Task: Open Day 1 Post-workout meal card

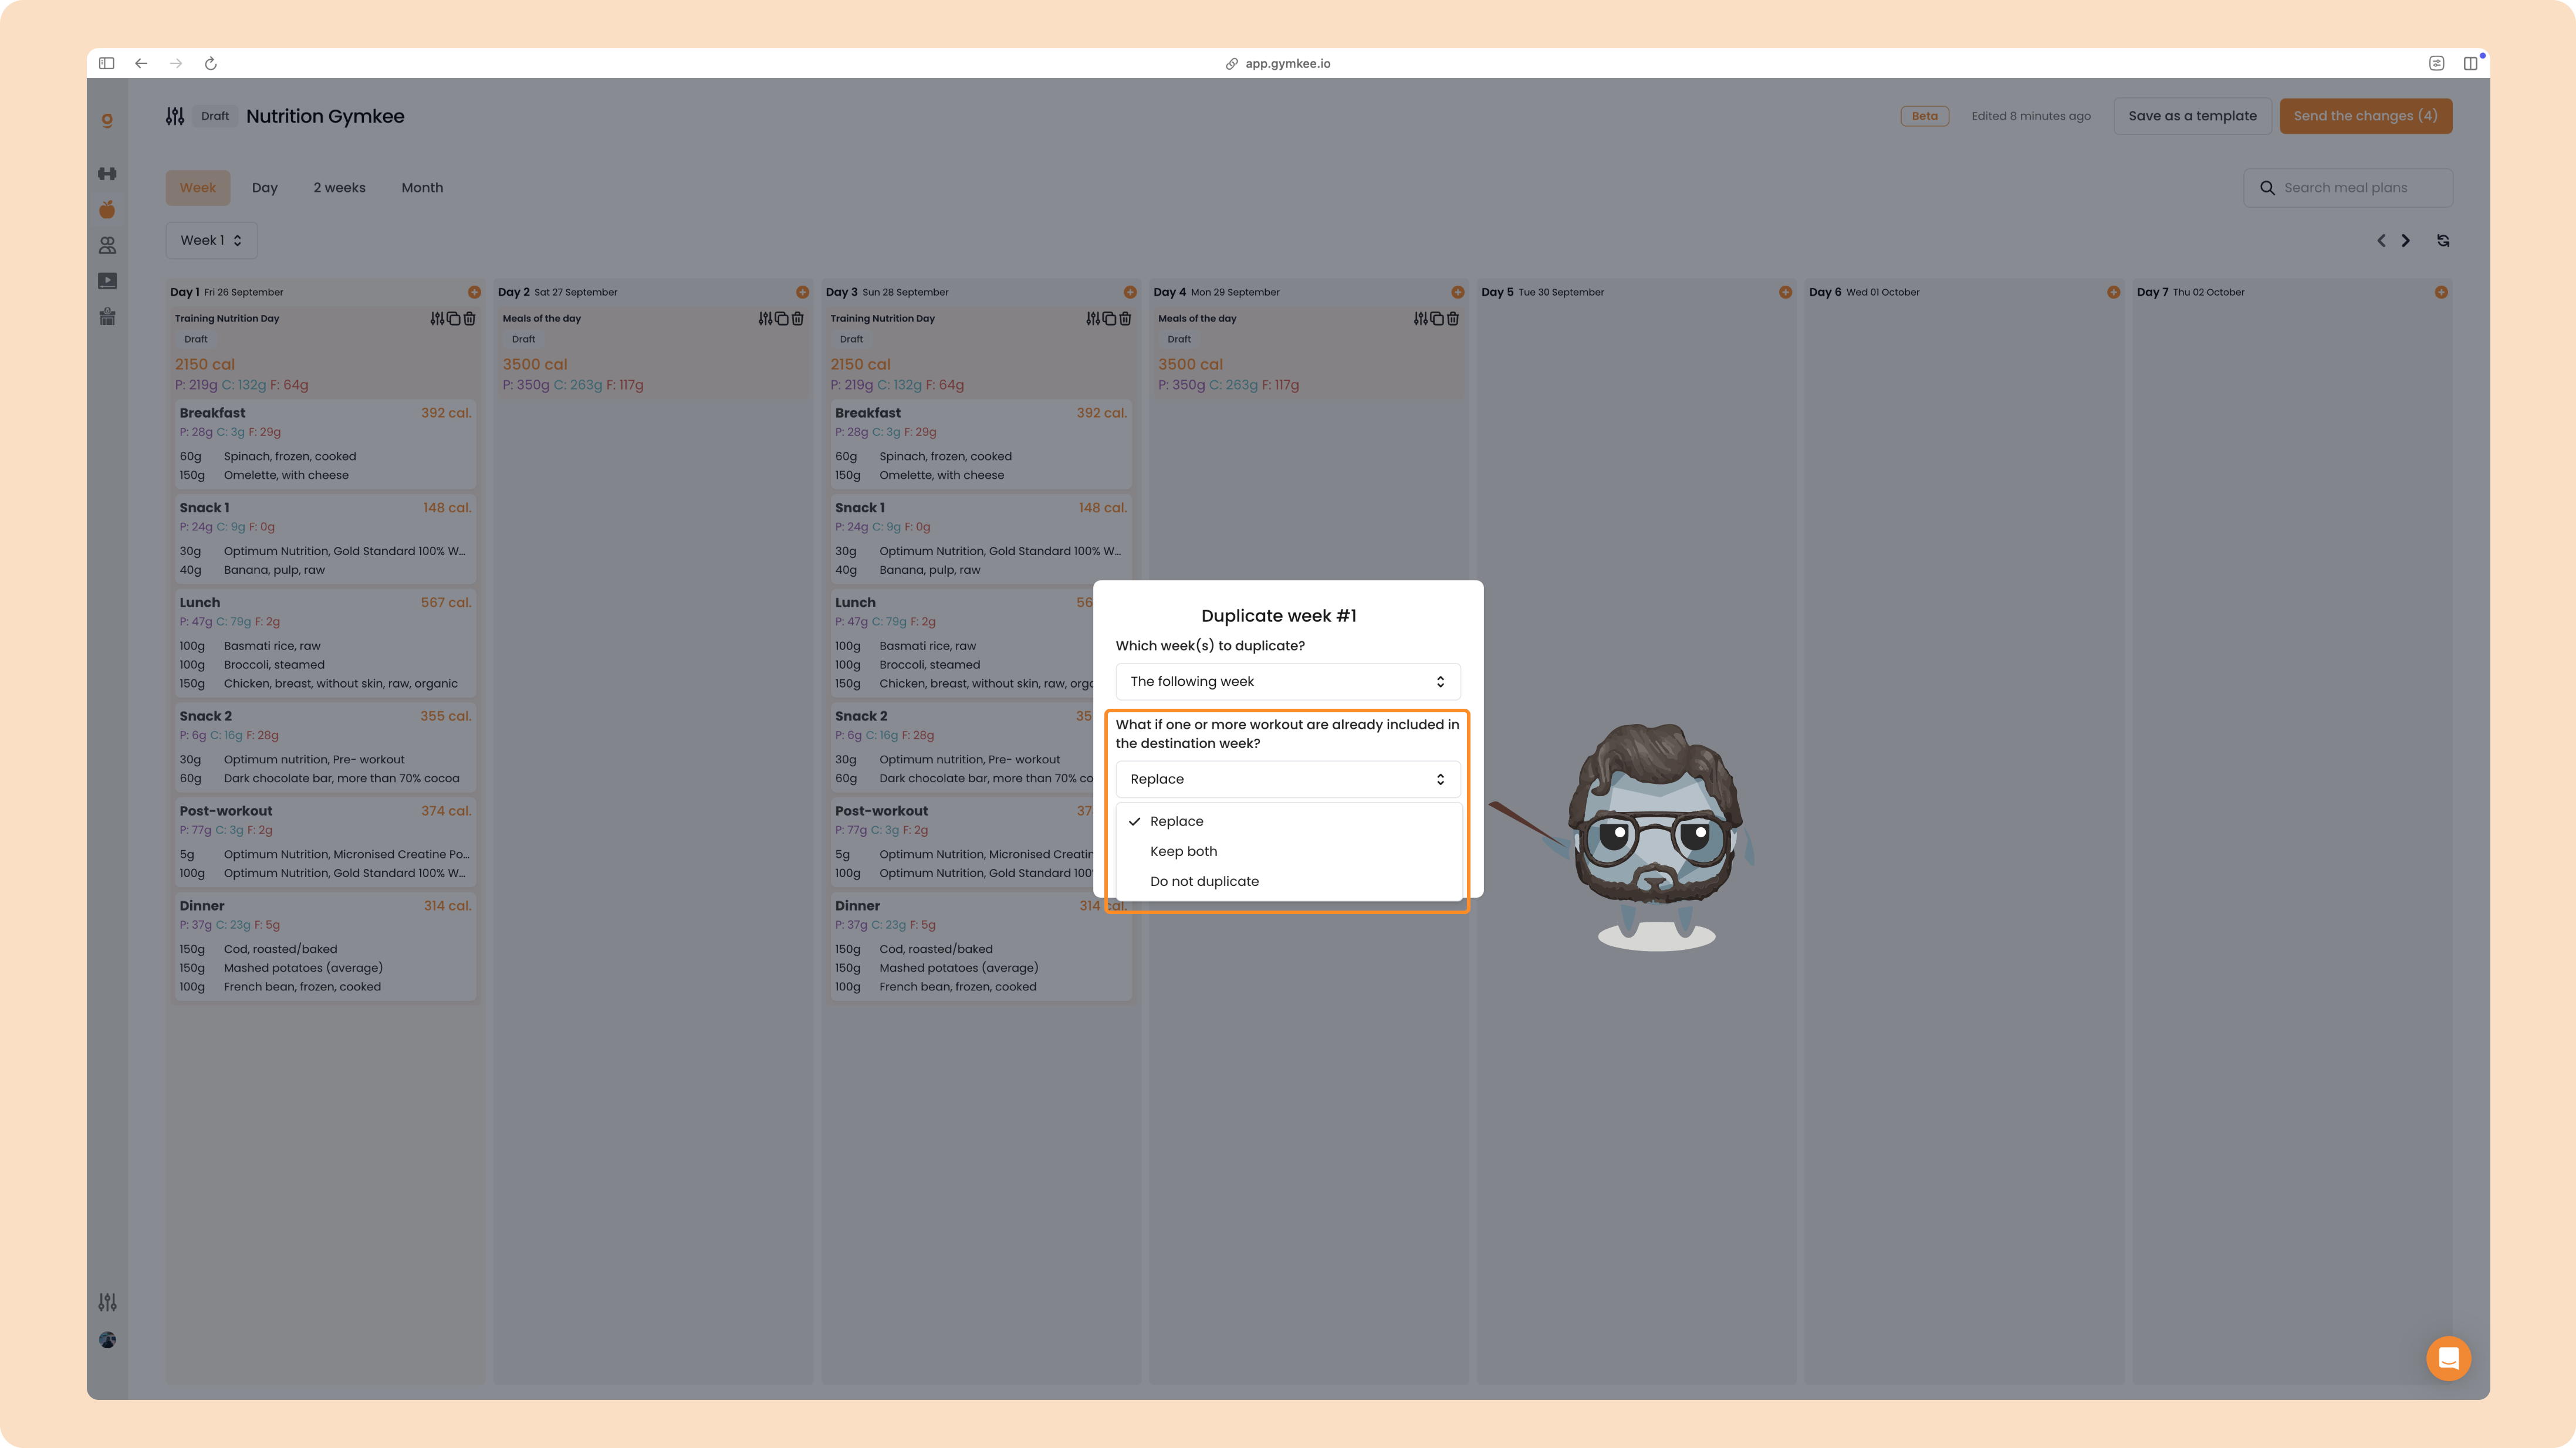Action: click(325, 842)
